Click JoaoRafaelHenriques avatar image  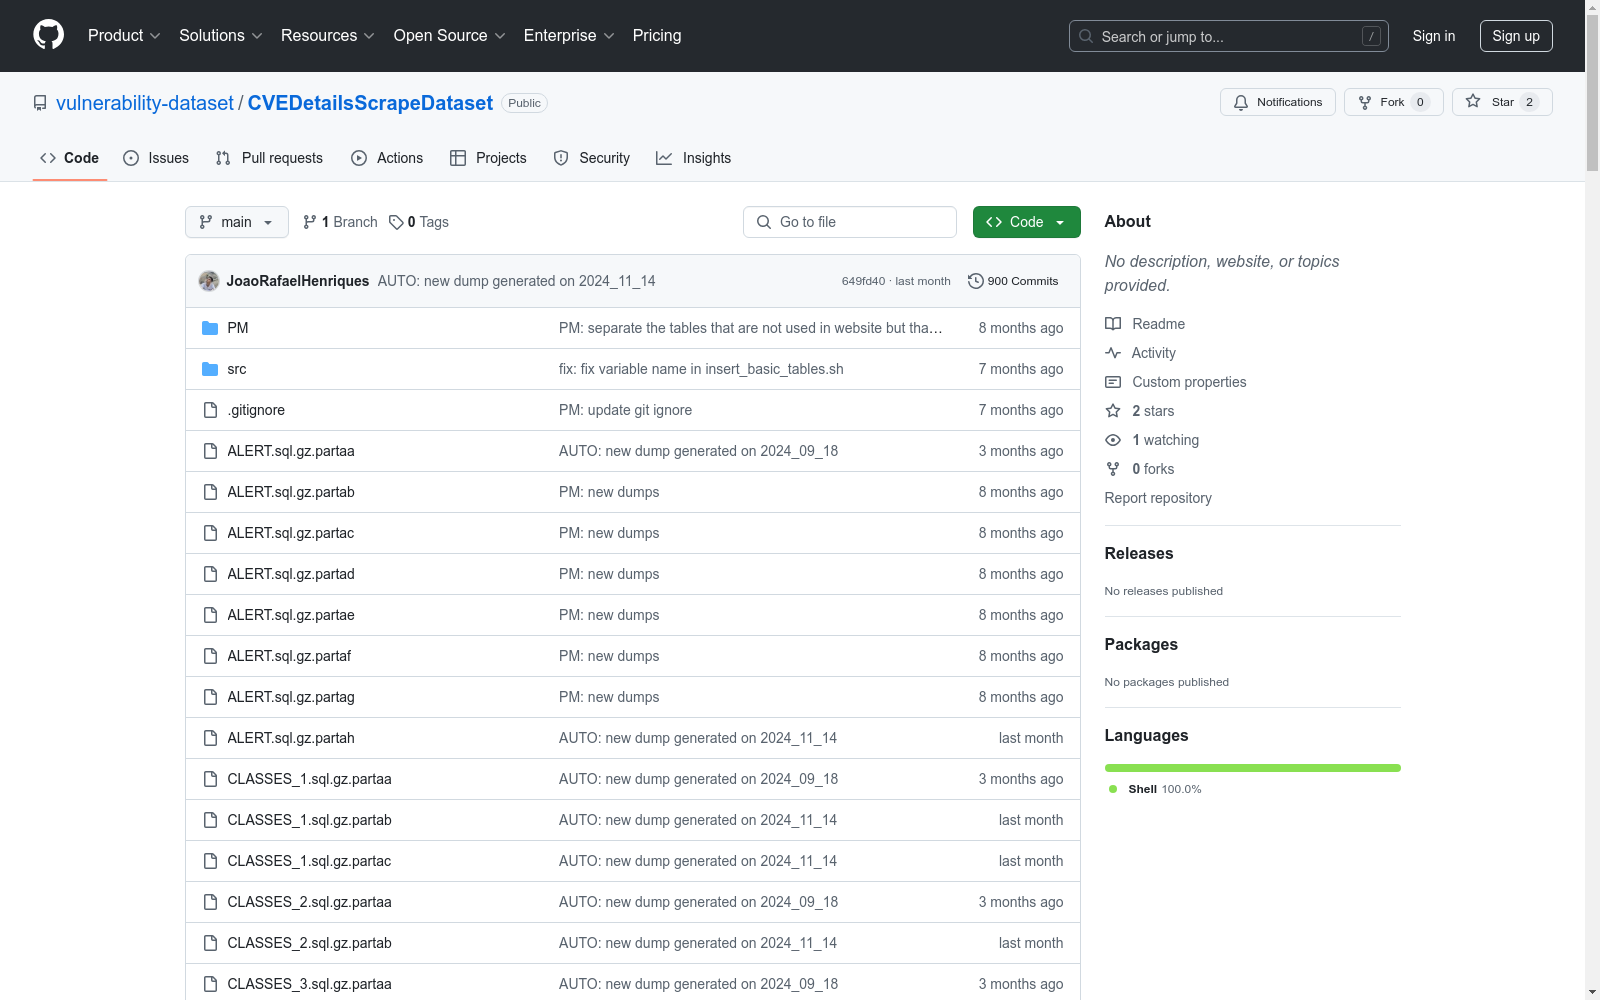click(x=209, y=281)
